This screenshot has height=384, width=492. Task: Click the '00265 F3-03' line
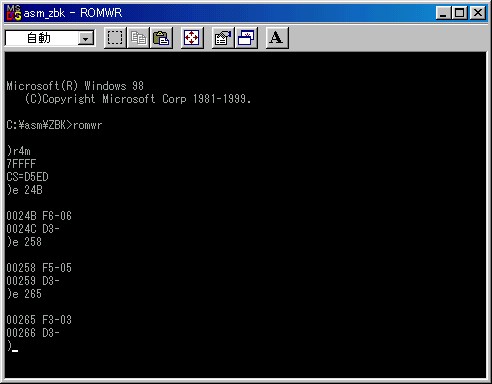[x=39, y=320]
